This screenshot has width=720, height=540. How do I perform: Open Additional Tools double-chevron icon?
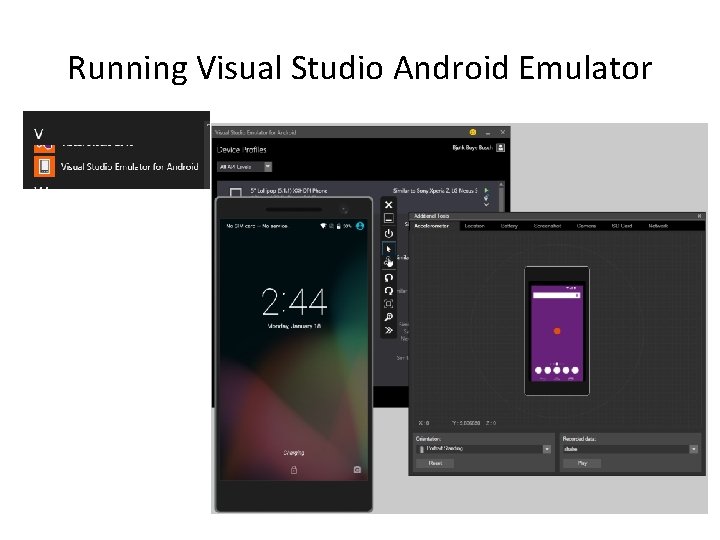(388, 330)
